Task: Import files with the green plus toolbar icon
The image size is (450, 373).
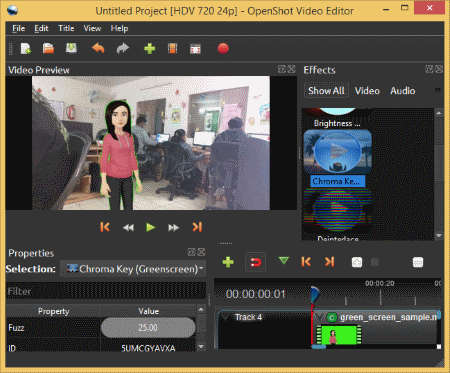Action: click(150, 49)
